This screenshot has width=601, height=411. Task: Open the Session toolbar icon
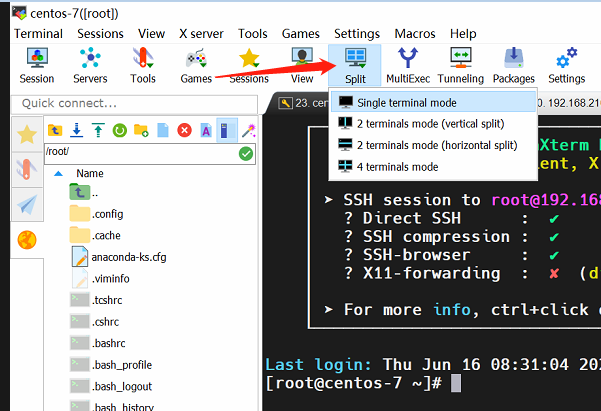(37, 65)
